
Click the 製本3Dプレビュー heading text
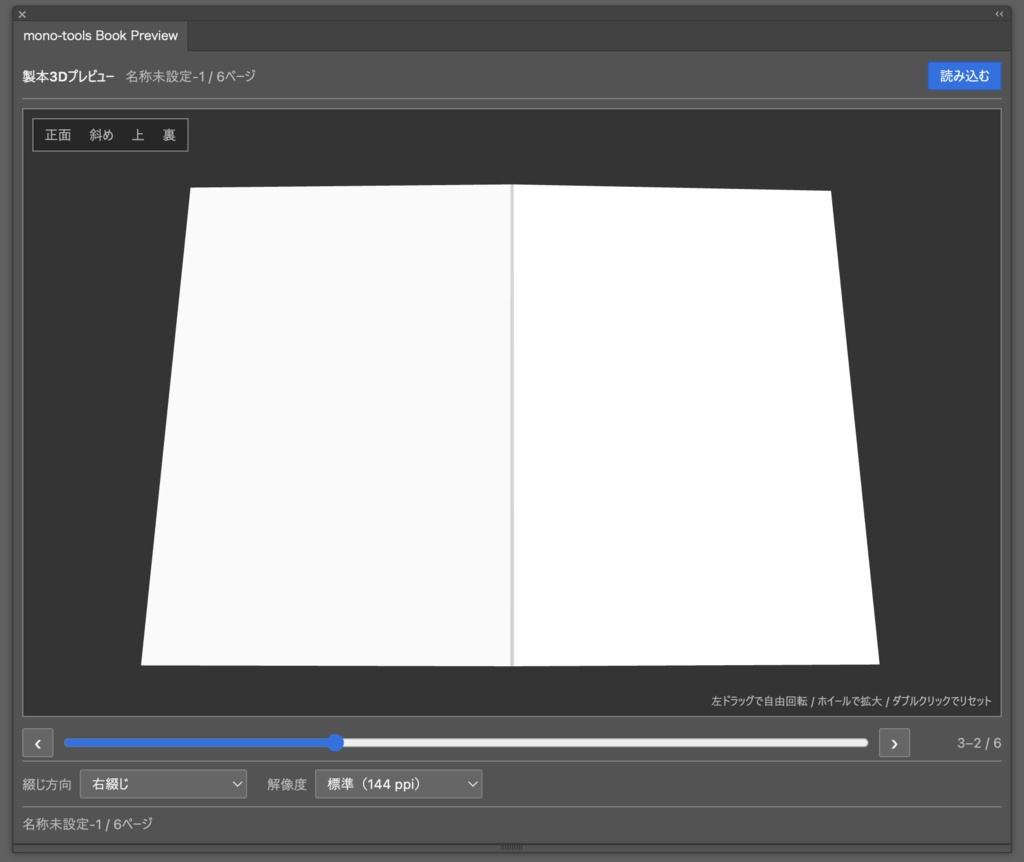pos(69,76)
